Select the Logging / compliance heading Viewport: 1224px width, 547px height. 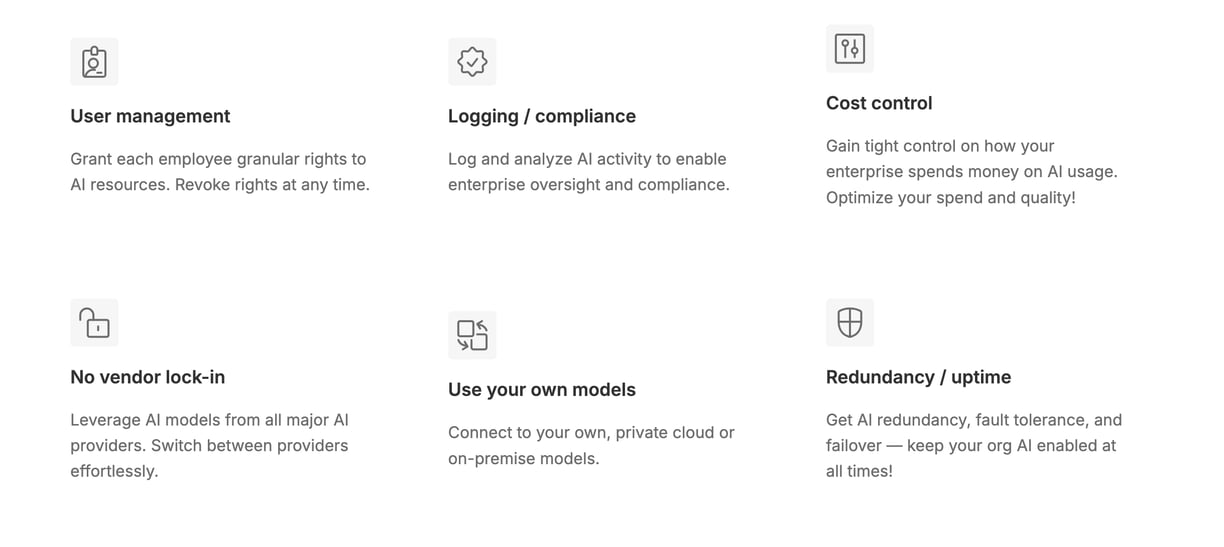pyautogui.click(x=542, y=116)
